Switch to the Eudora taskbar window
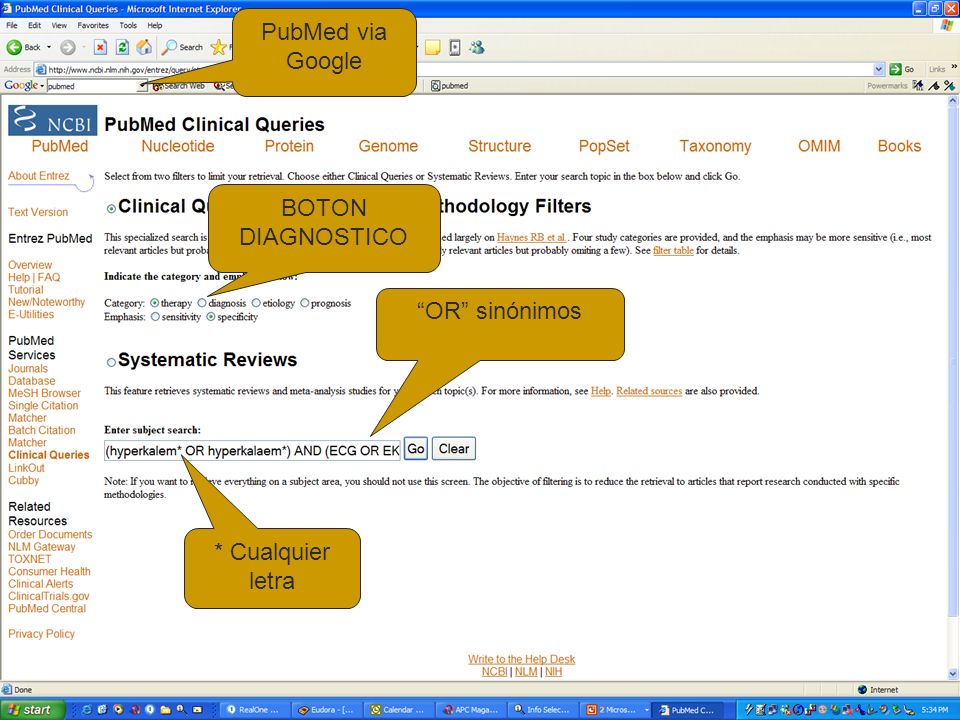Viewport: 960px width, 720px height. tap(325, 710)
